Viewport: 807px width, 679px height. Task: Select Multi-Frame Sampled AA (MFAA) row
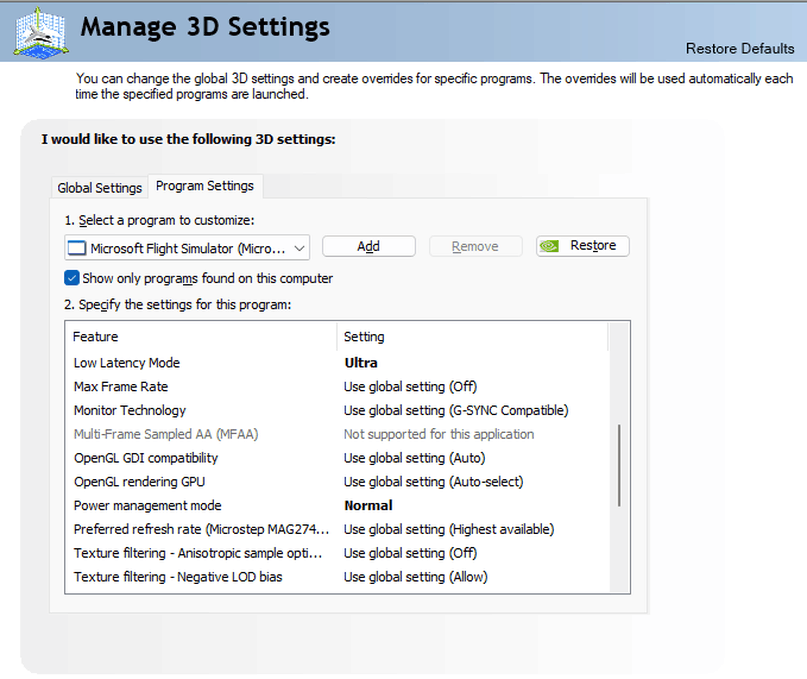coord(337,434)
